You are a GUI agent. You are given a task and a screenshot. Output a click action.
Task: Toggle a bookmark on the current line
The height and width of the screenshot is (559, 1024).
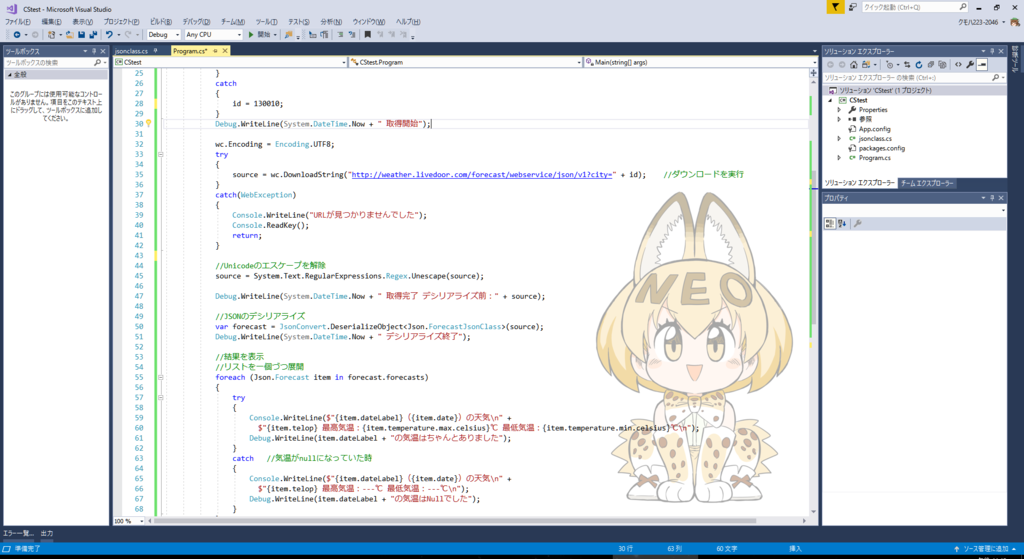(368, 35)
